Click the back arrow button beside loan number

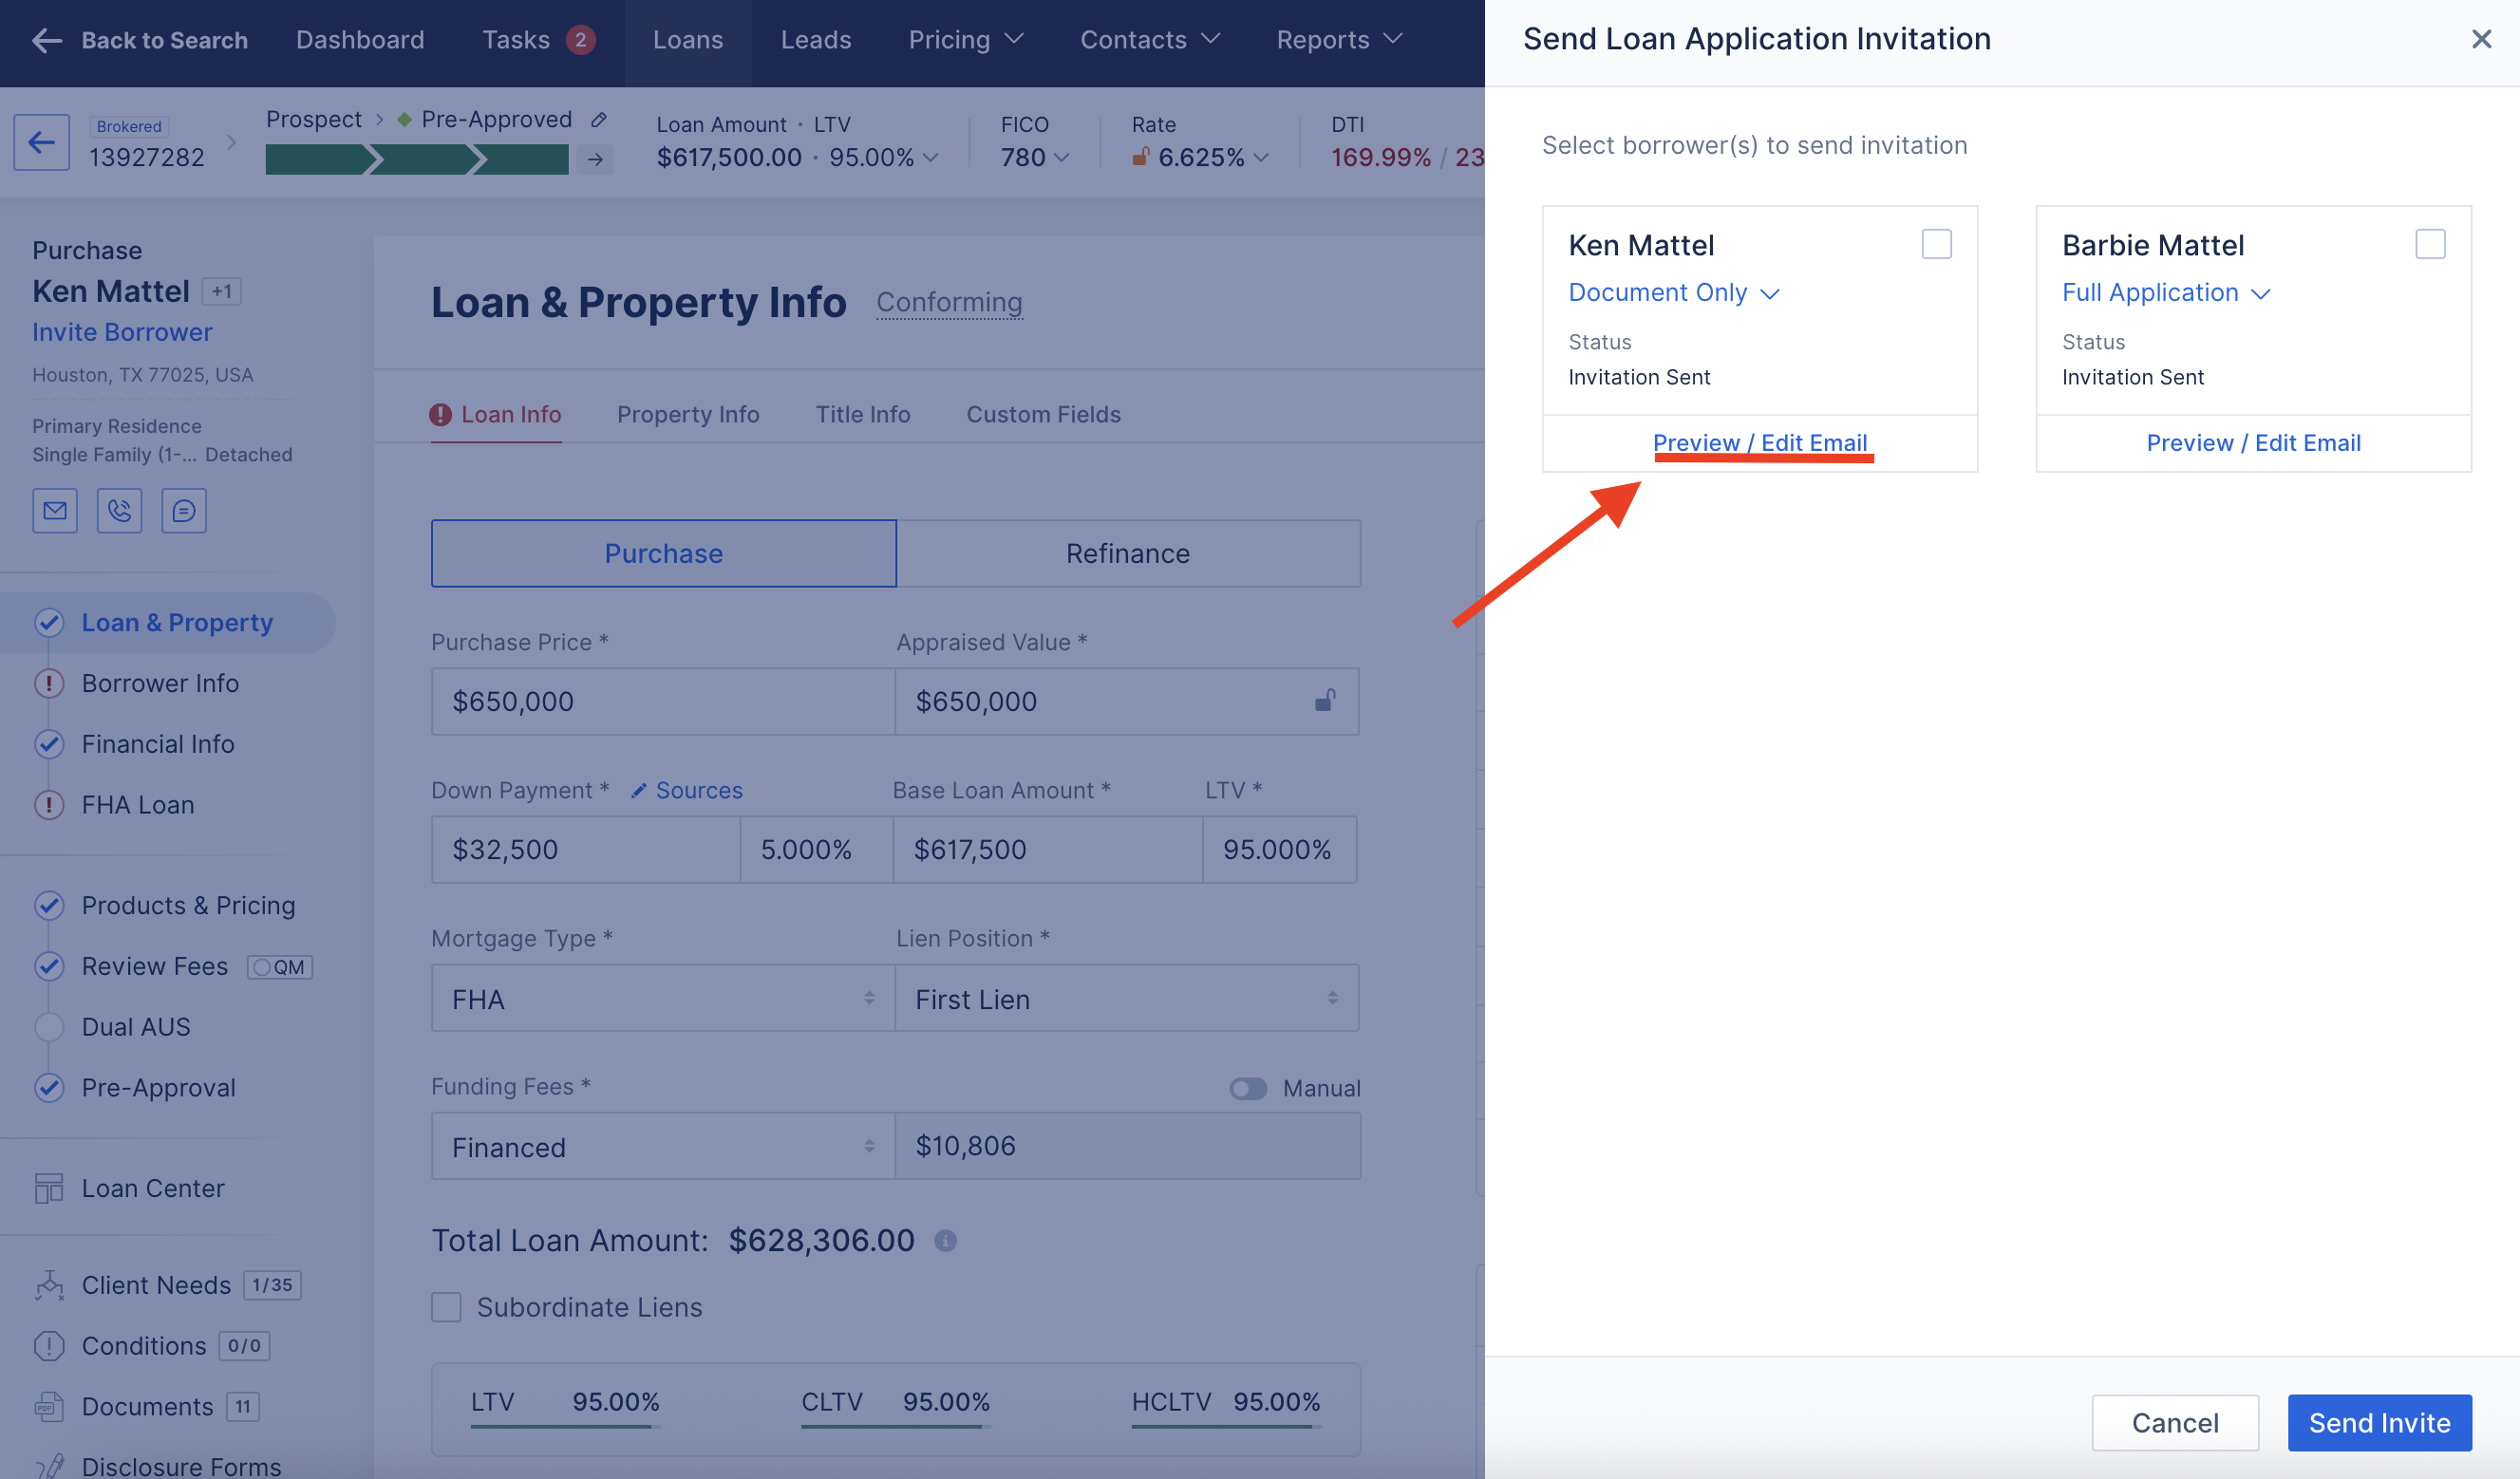42,143
